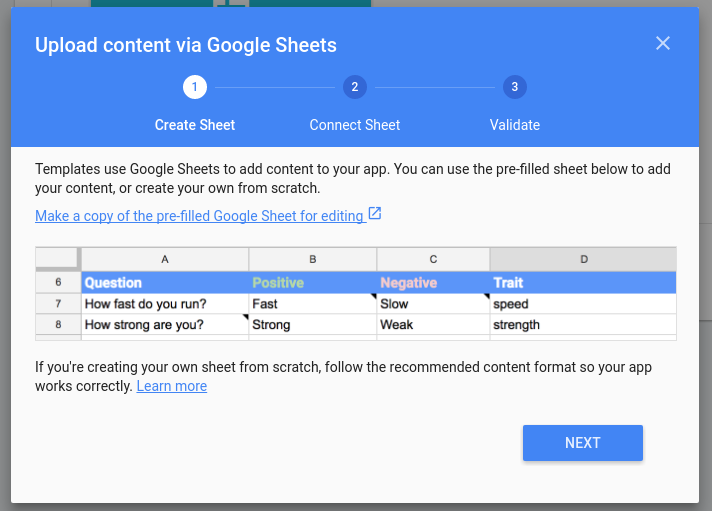Select column A header in sheet preview
This screenshot has height=511, width=712.
(165, 259)
